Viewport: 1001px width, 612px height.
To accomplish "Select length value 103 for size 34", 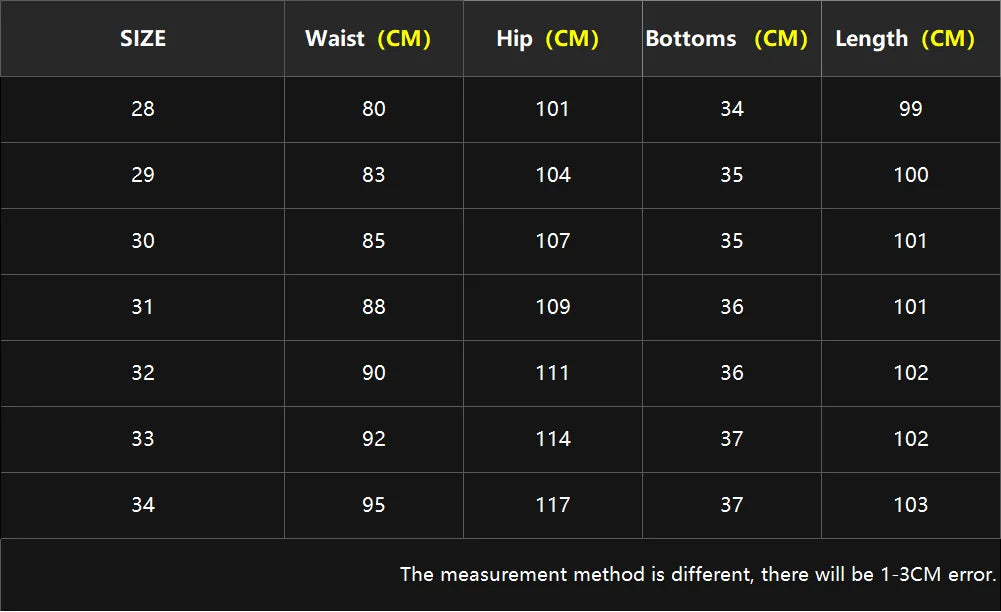I will click(x=910, y=504).
